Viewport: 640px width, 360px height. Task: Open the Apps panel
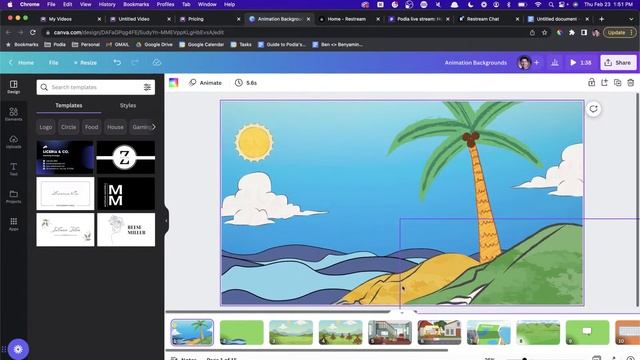pos(13,224)
